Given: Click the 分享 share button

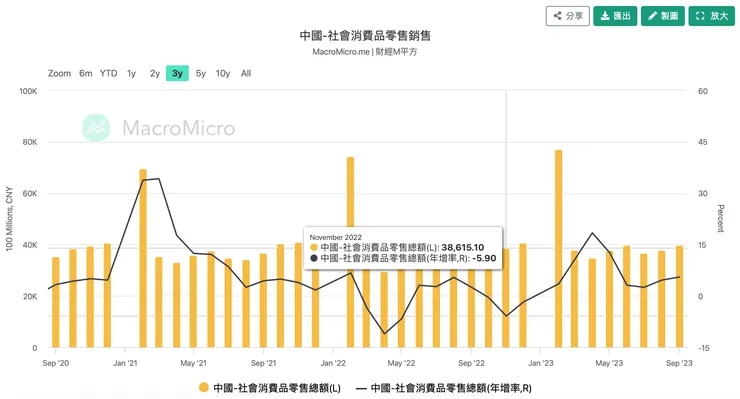Looking at the screenshot, I should click(567, 16).
